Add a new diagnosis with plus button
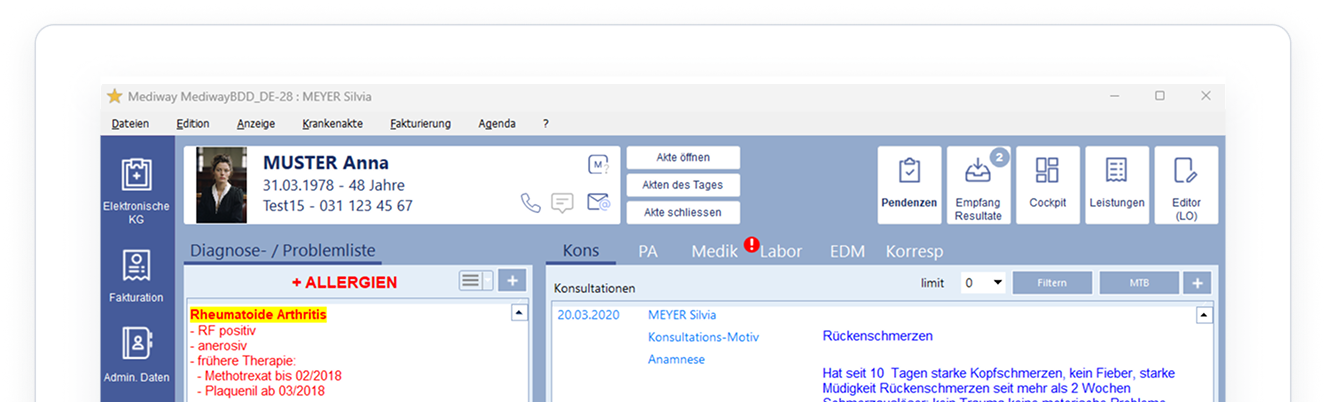Screen dimensions: 1326x402 coord(511,281)
